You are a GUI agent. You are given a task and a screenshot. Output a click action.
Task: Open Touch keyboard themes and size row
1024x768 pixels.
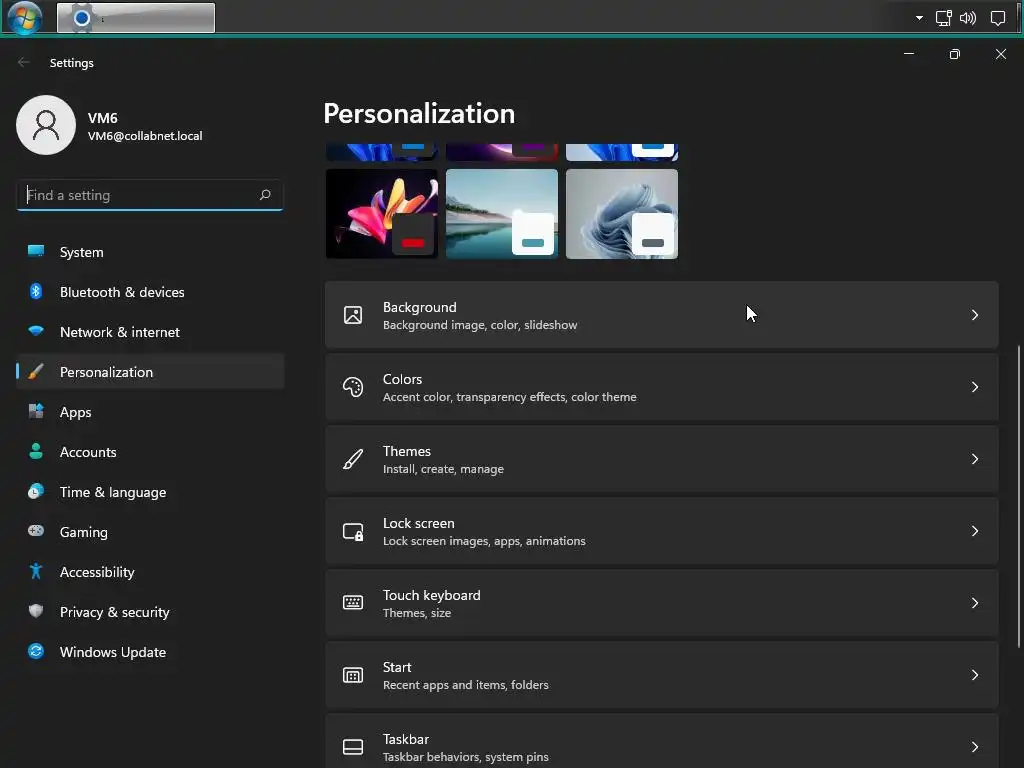coord(662,603)
